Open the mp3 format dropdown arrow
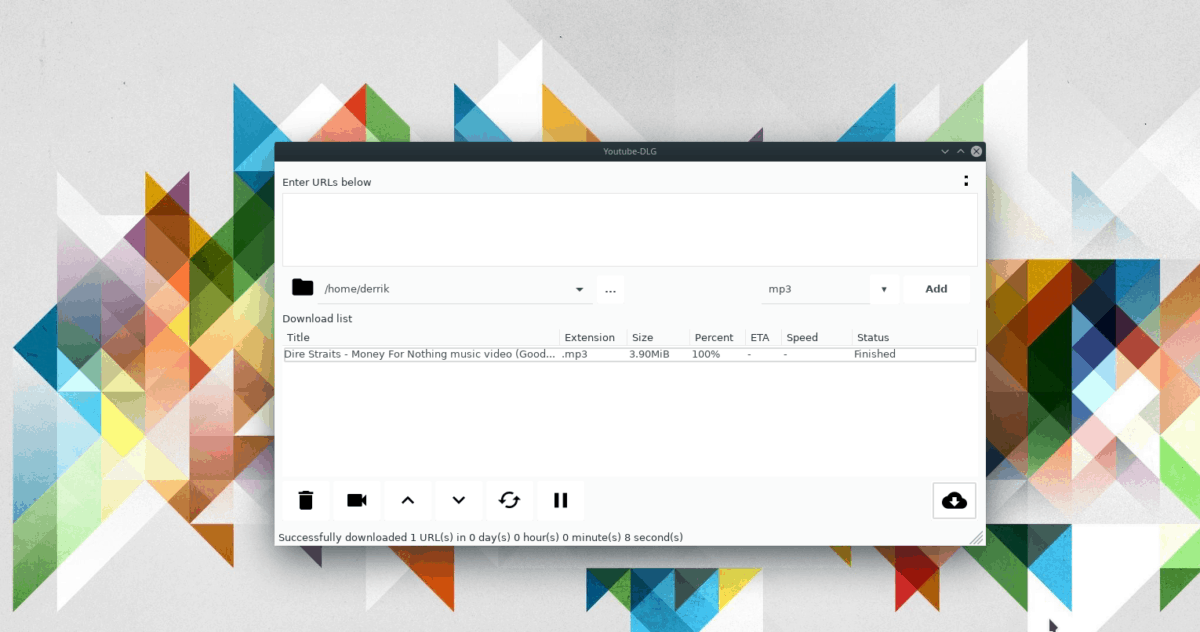This screenshot has width=1200, height=632. click(x=884, y=290)
